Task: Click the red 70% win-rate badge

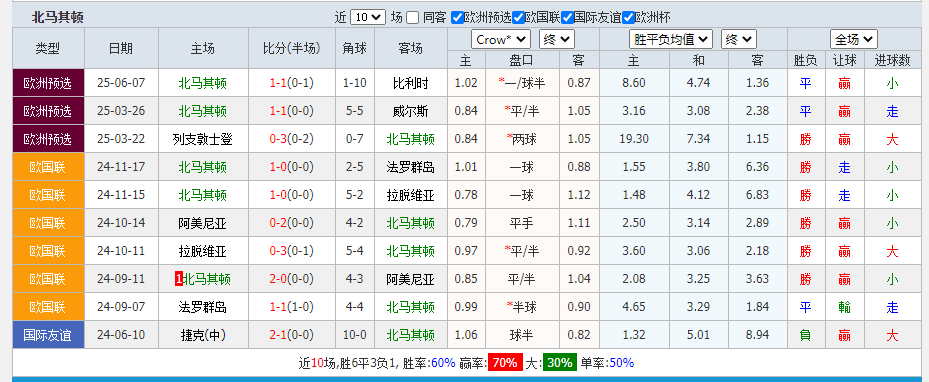Action: tap(505, 363)
